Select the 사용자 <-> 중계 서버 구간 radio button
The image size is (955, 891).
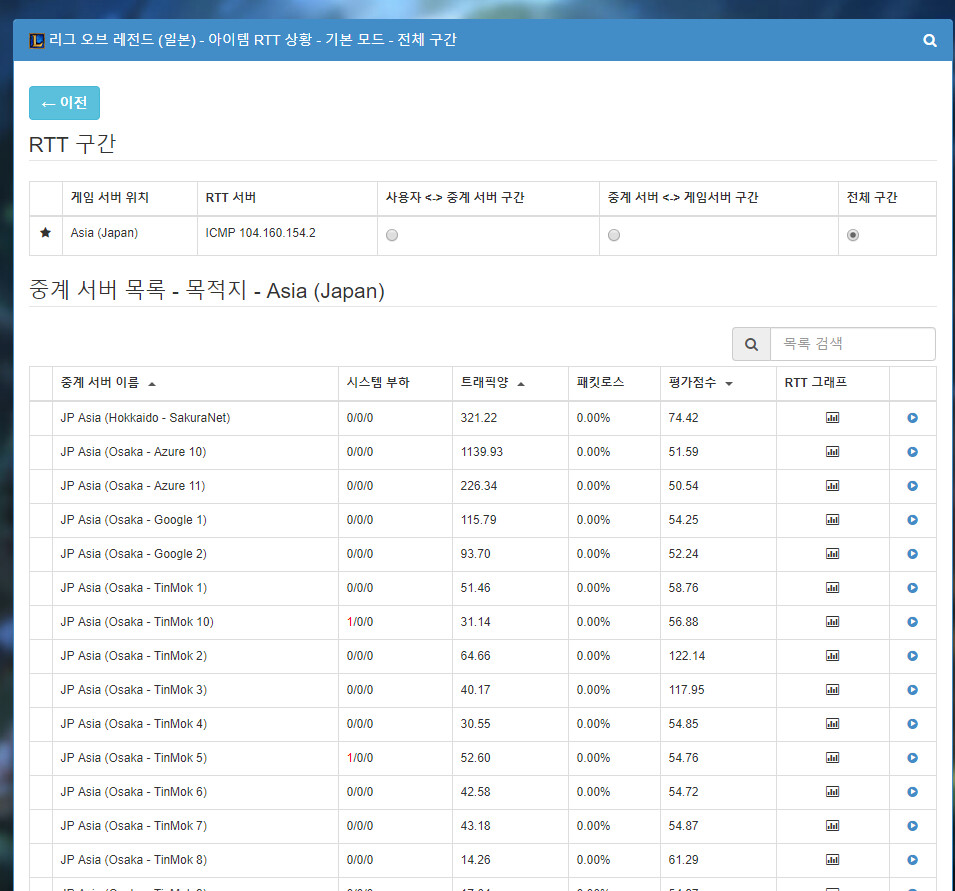tap(392, 235)
